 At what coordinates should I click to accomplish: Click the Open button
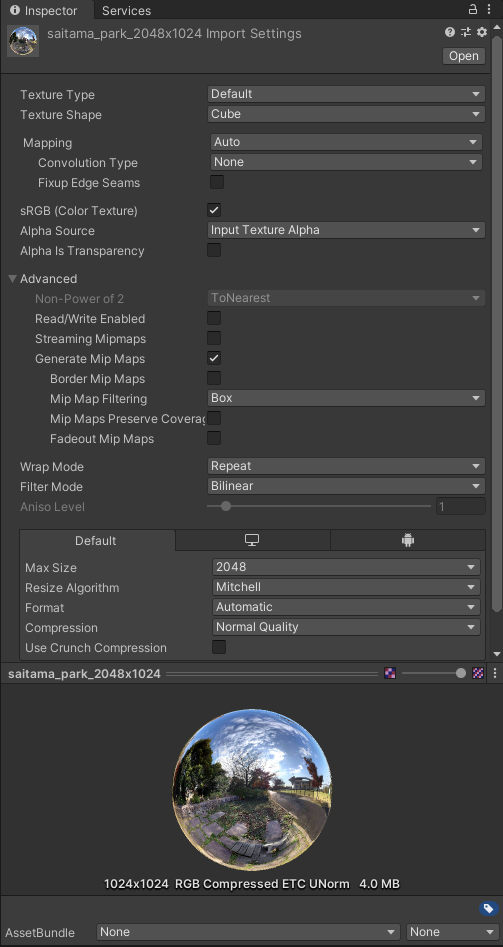click(x=464, y=56)
